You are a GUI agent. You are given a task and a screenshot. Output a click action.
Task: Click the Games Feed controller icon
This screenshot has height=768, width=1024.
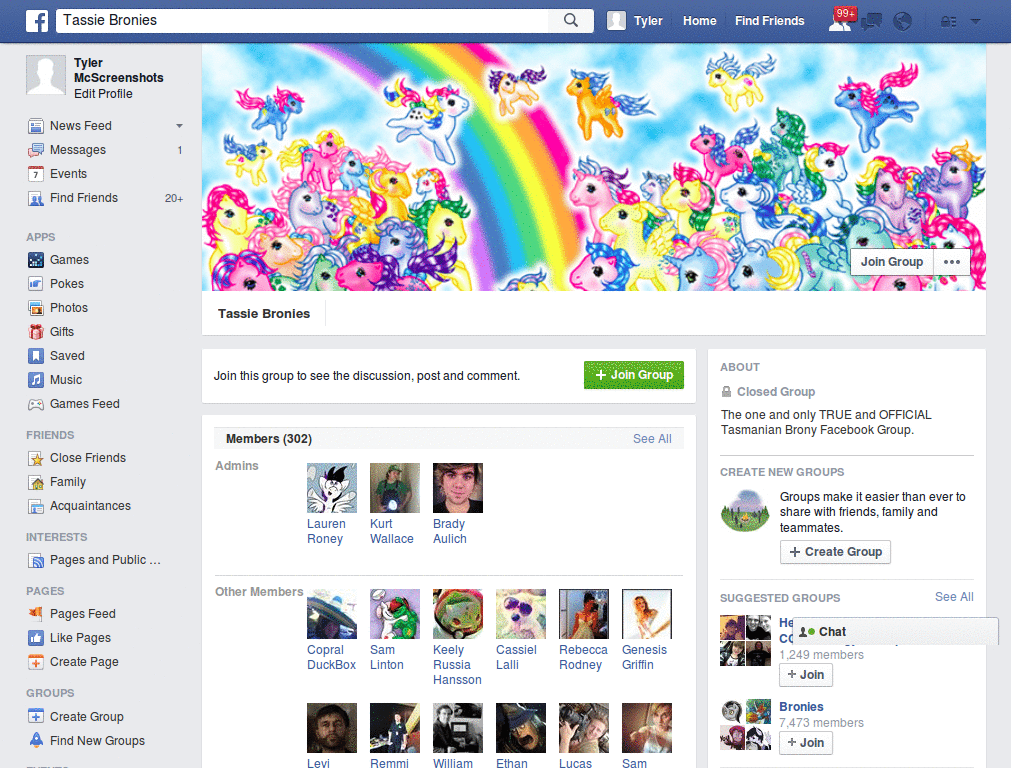[x=36, y=404]
